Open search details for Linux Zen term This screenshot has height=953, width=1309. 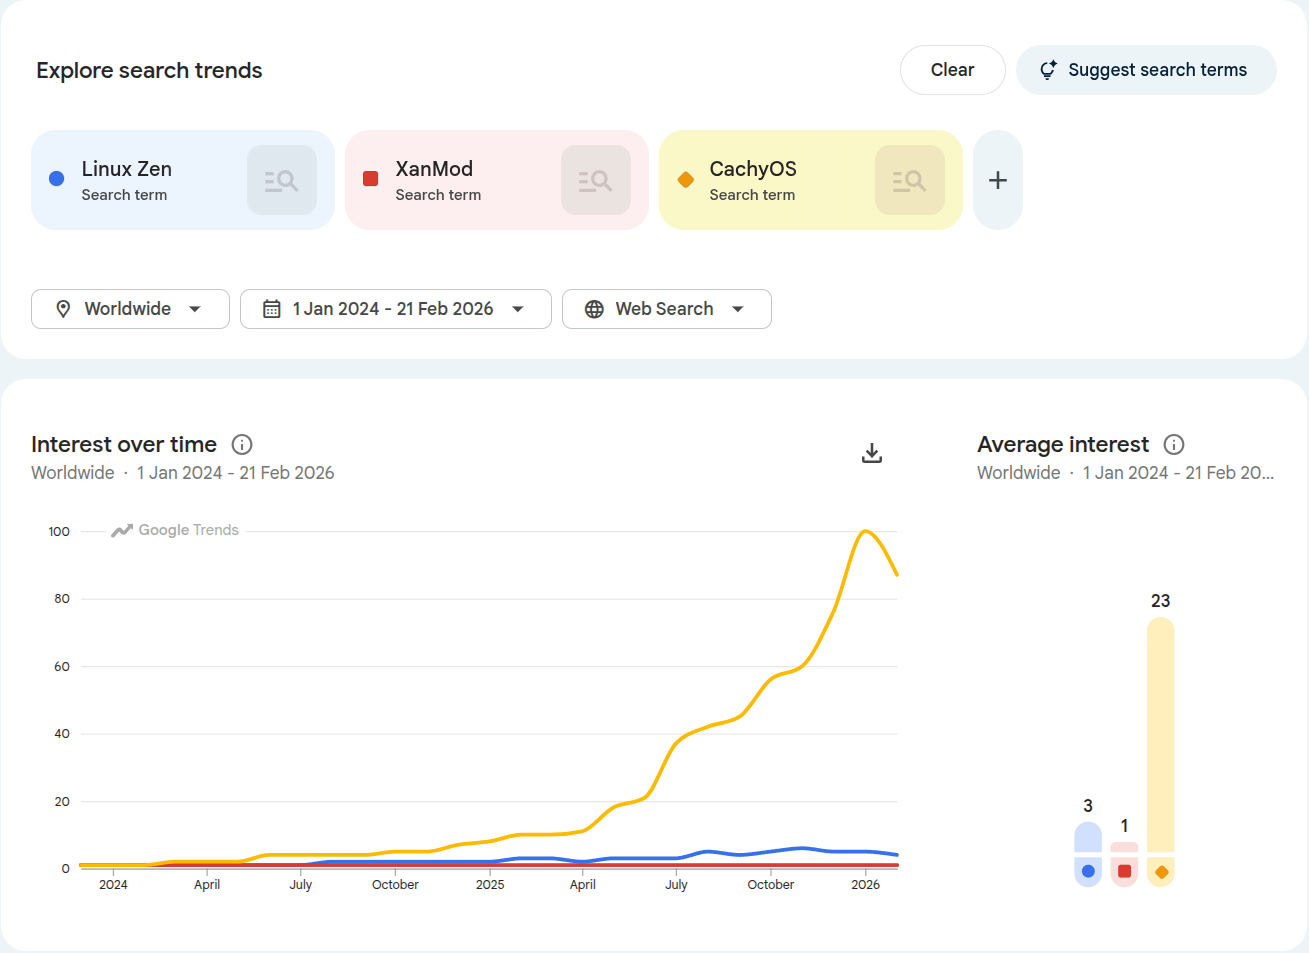pos(282,180)
